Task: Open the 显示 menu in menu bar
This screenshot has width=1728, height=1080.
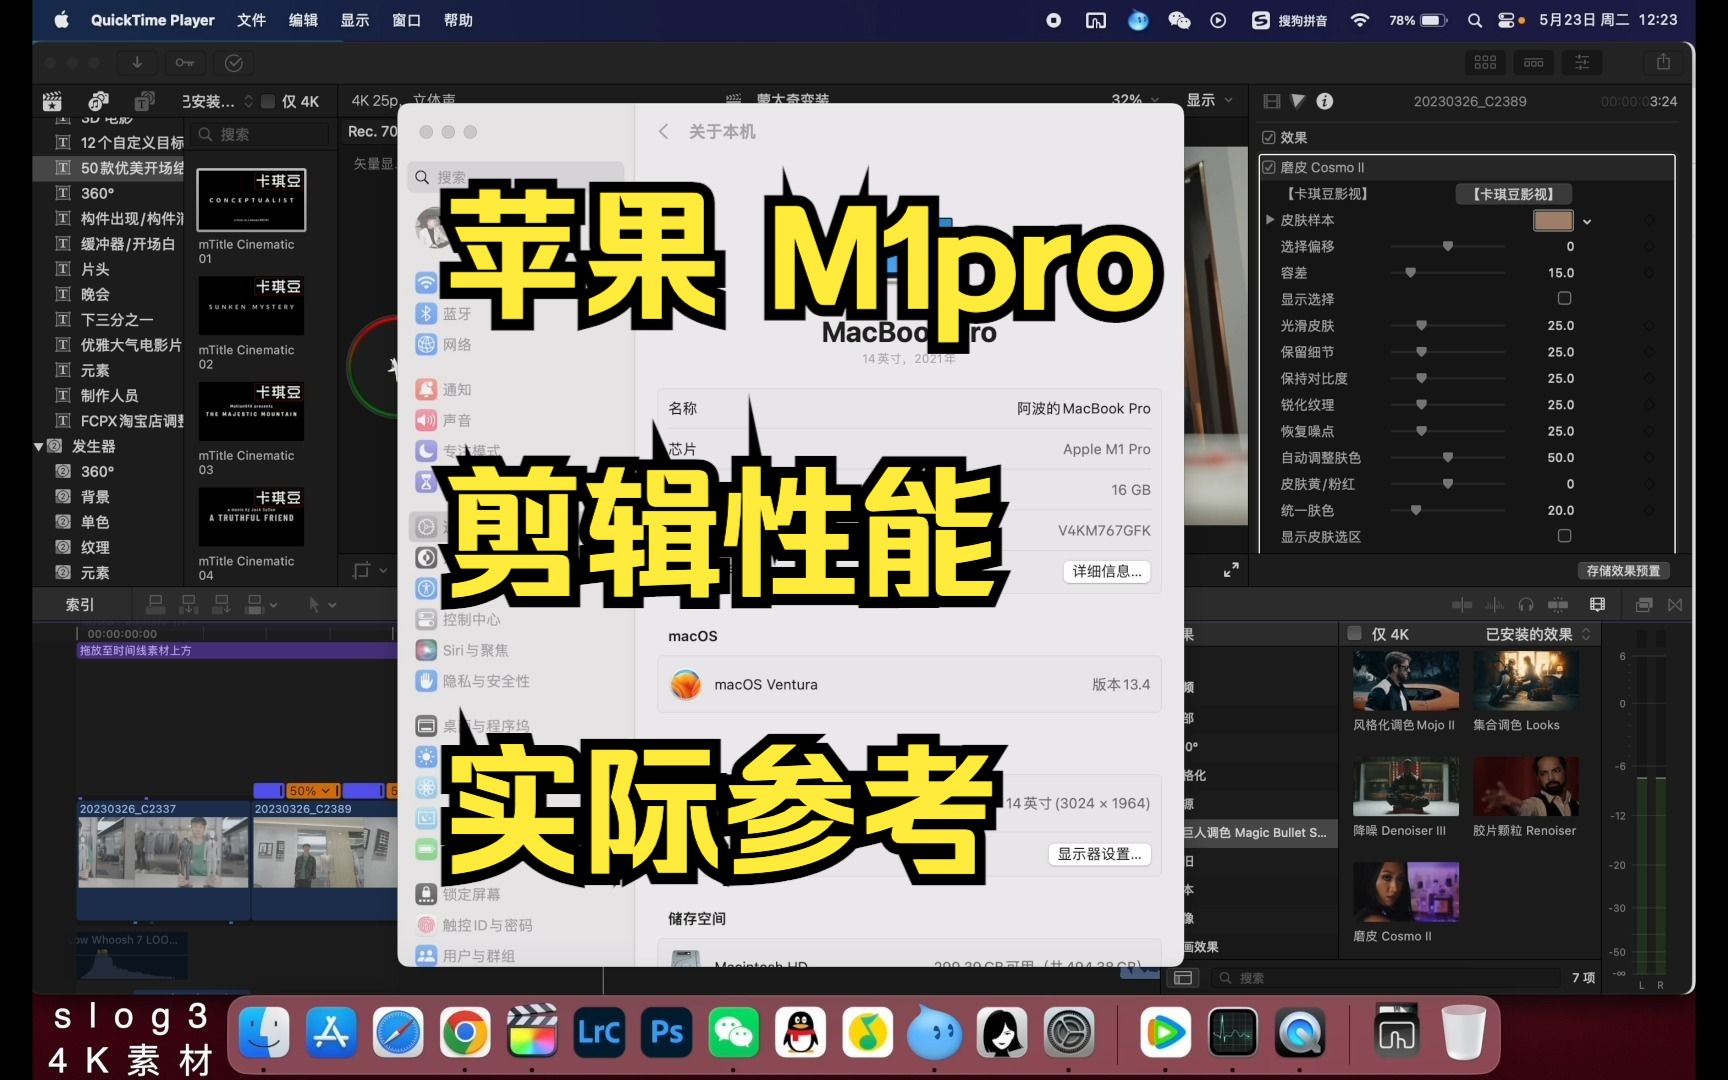Action: click(355, 20)
